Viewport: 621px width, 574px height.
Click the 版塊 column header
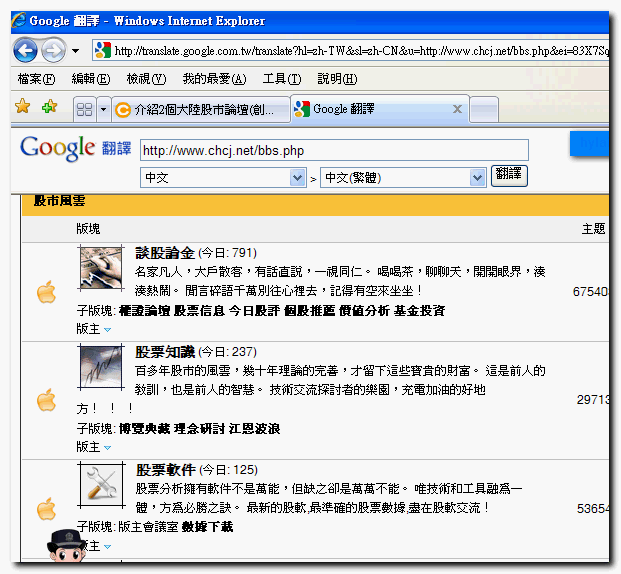click(x=88, y=229)
